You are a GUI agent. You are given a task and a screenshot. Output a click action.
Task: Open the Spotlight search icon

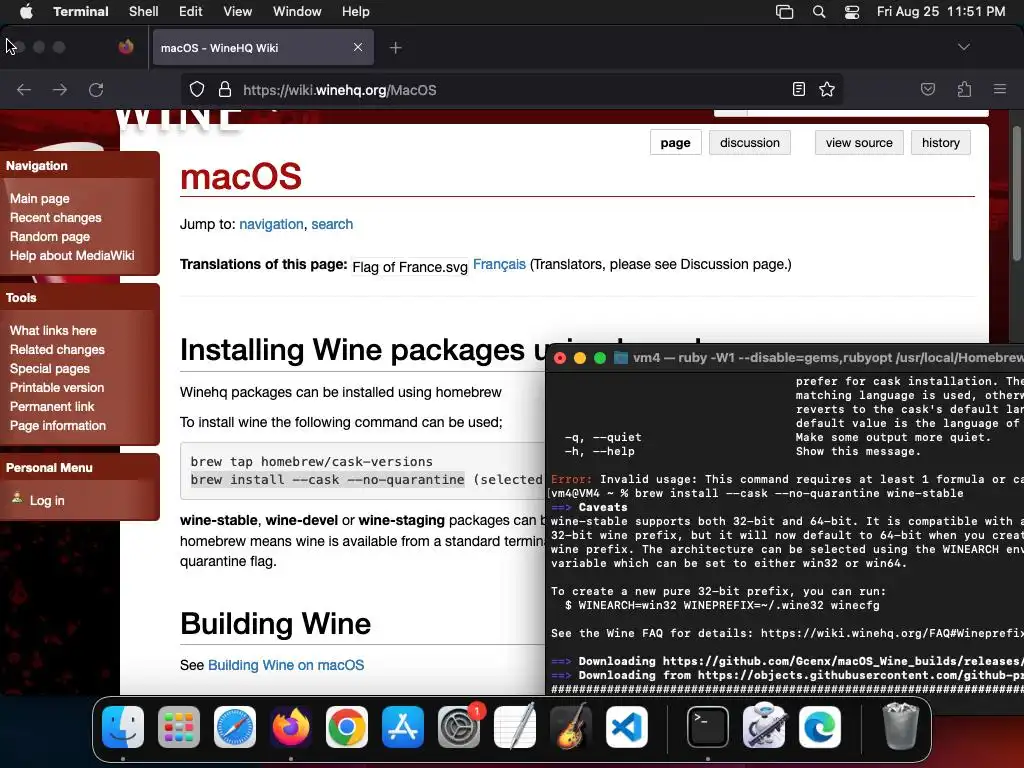pyautogui.click(x=818, y=12)
